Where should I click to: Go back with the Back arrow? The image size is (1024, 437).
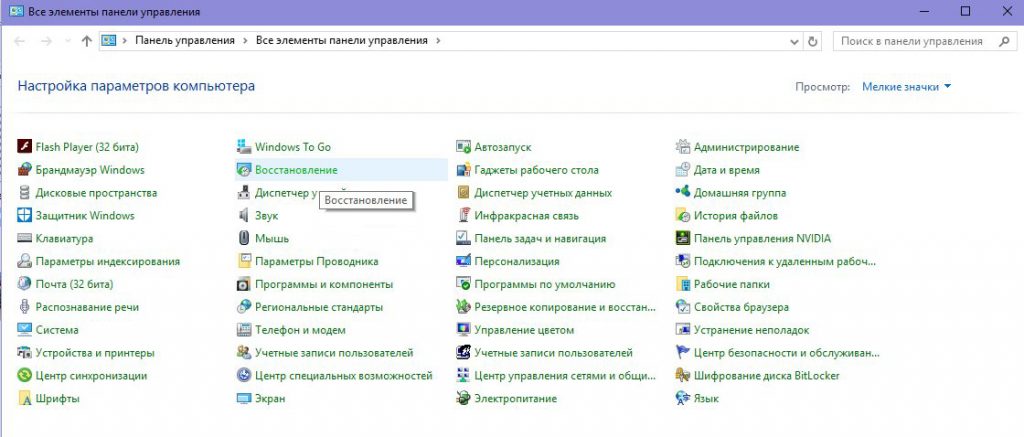coord(20,40)
